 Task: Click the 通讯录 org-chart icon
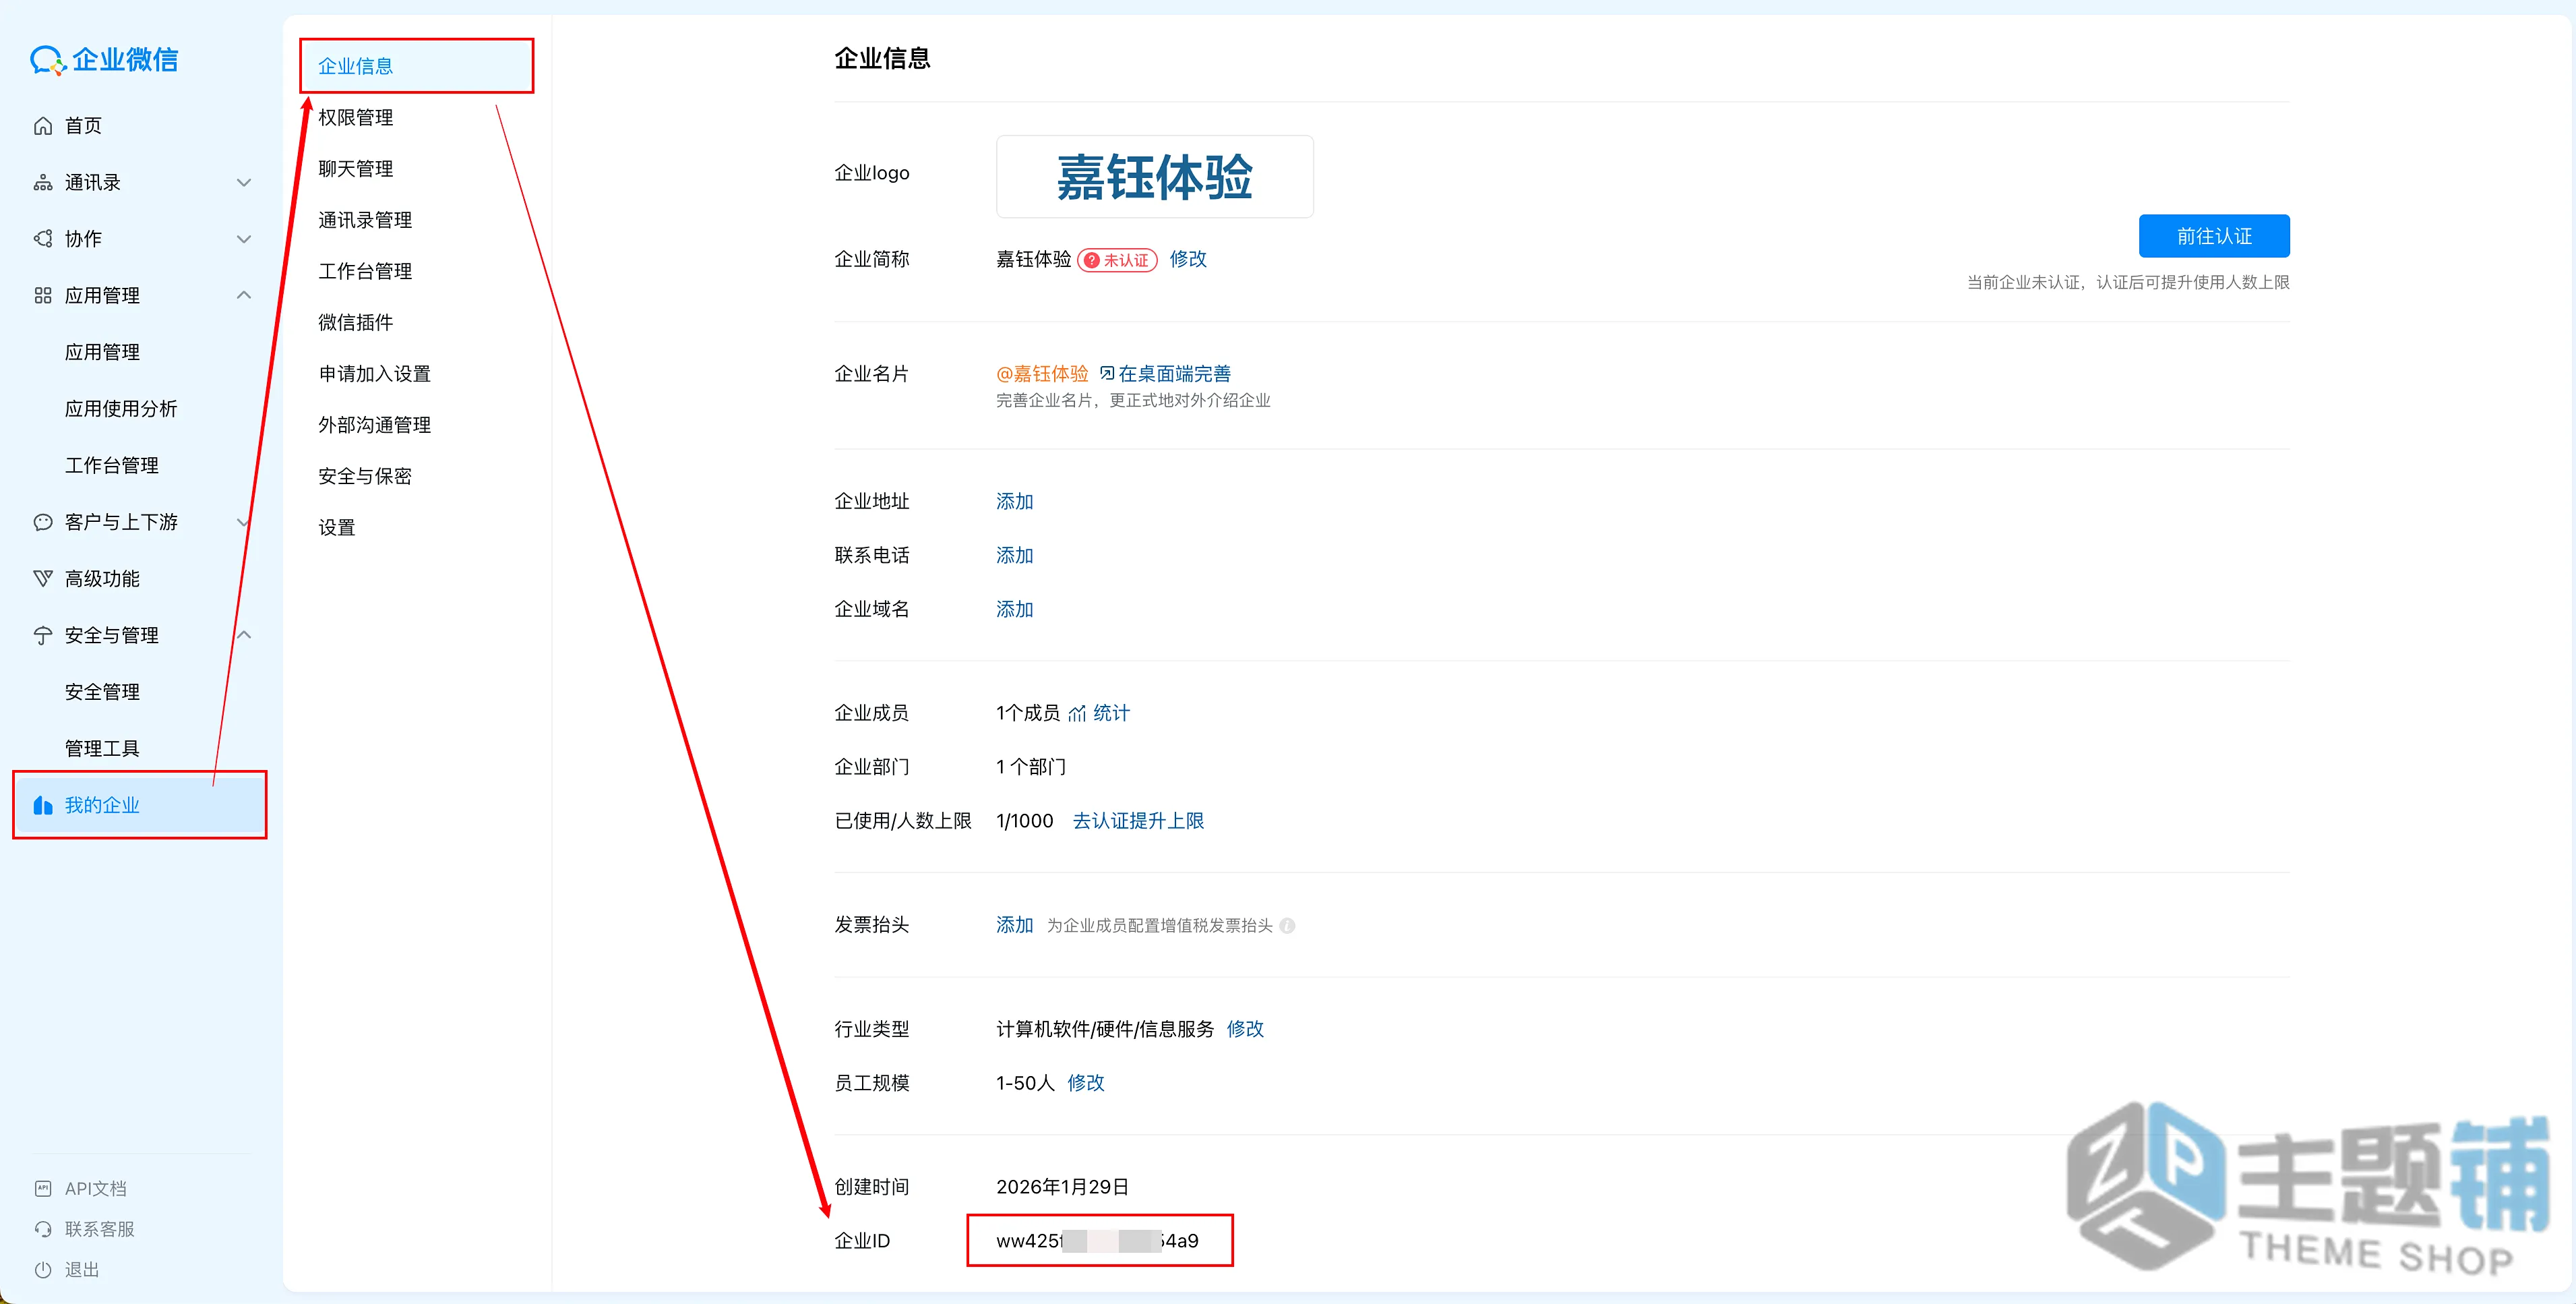point(43,182)
